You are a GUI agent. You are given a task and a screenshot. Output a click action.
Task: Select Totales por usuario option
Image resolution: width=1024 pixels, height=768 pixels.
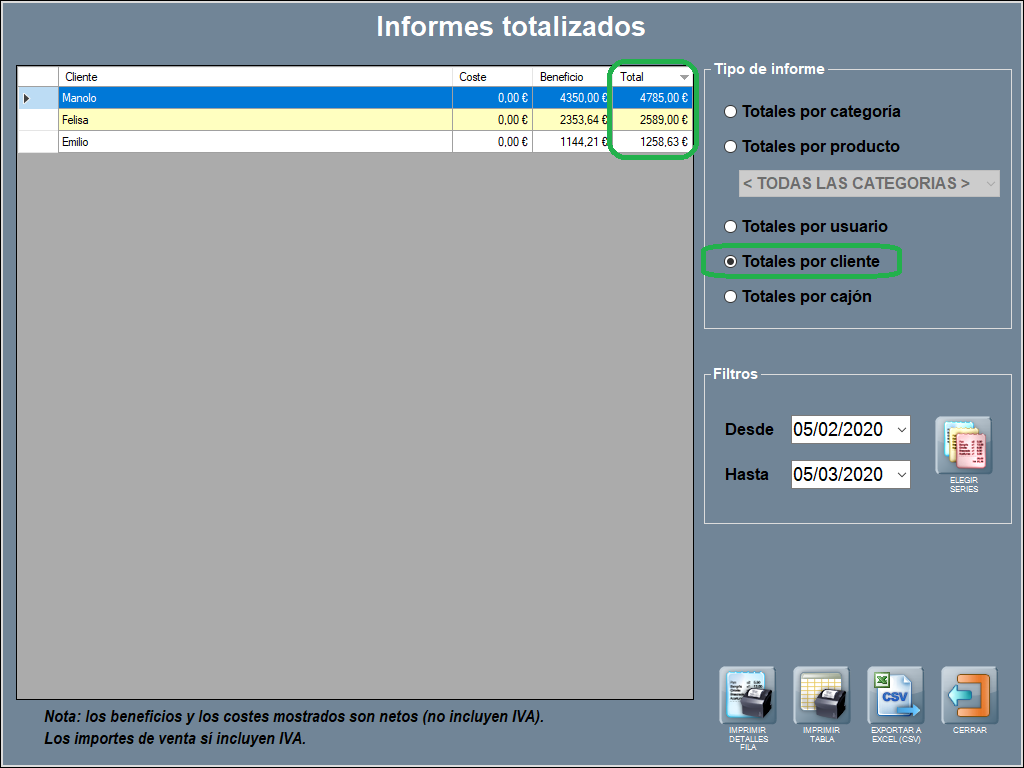(731, 227)
